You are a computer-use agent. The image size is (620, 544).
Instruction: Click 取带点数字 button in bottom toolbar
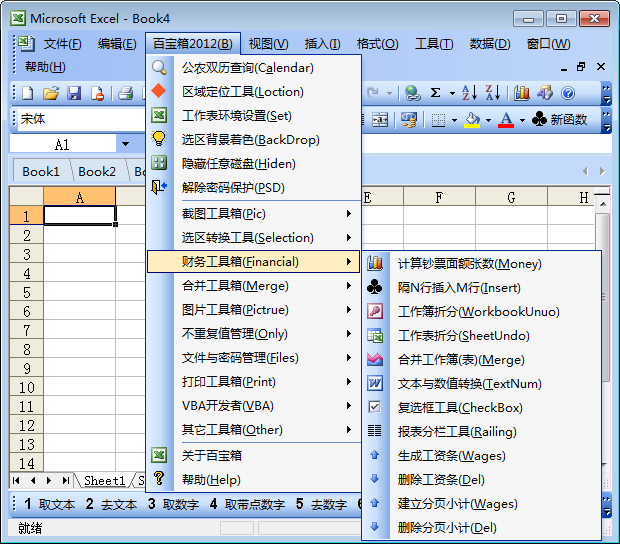pos(247,504)
